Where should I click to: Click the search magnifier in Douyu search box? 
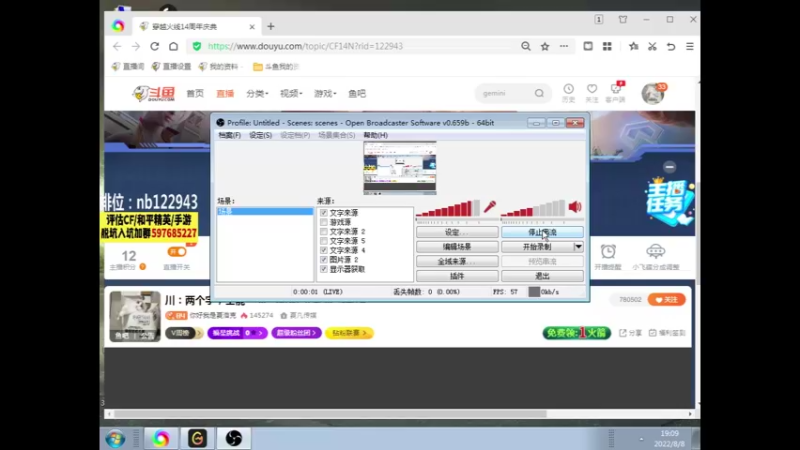coord(539,93)
